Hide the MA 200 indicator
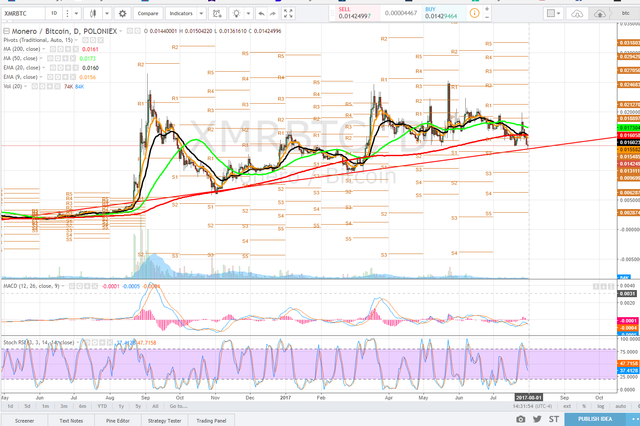 click(53, 49)
